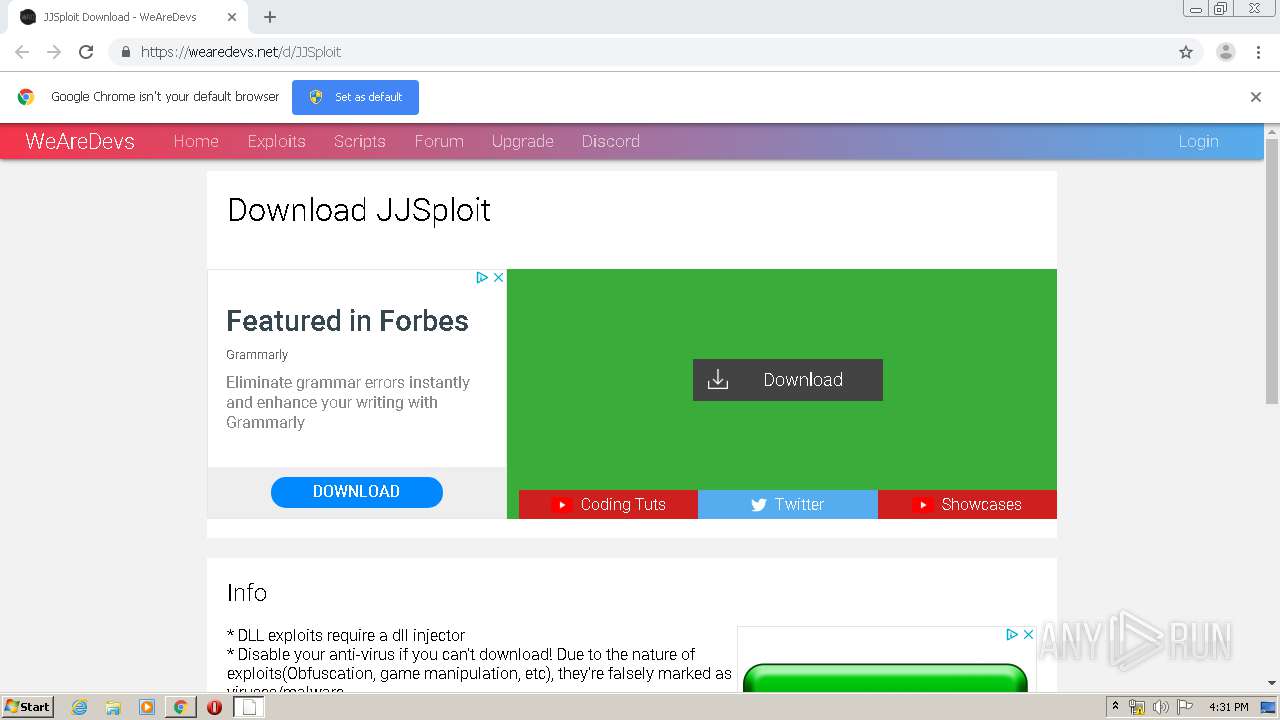Click the blank document taskbar item
This screenshot has width=1280, height=720.
point(250,707)
